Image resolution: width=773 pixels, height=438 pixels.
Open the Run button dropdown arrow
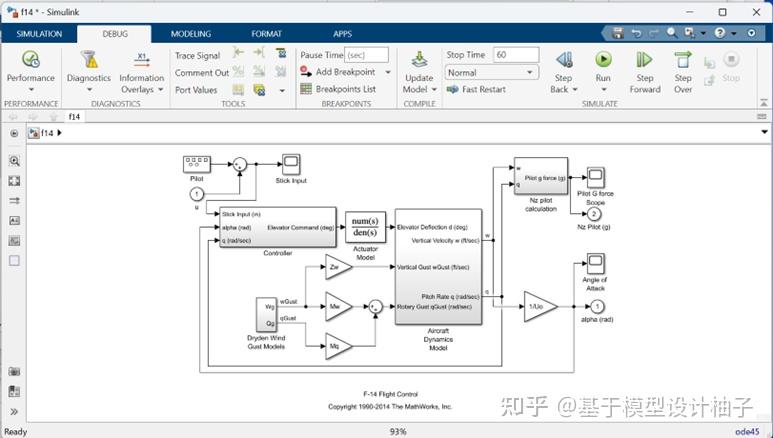603,89
